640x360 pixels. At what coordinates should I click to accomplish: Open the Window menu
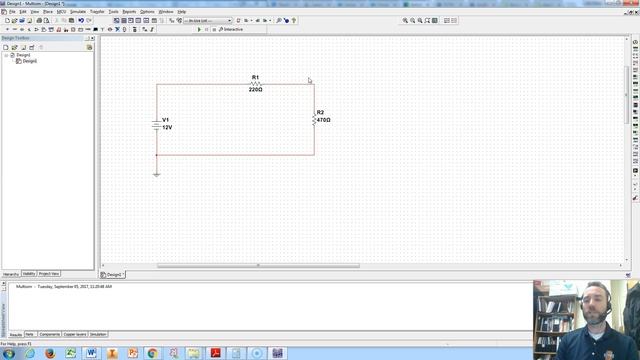(166, 12)
